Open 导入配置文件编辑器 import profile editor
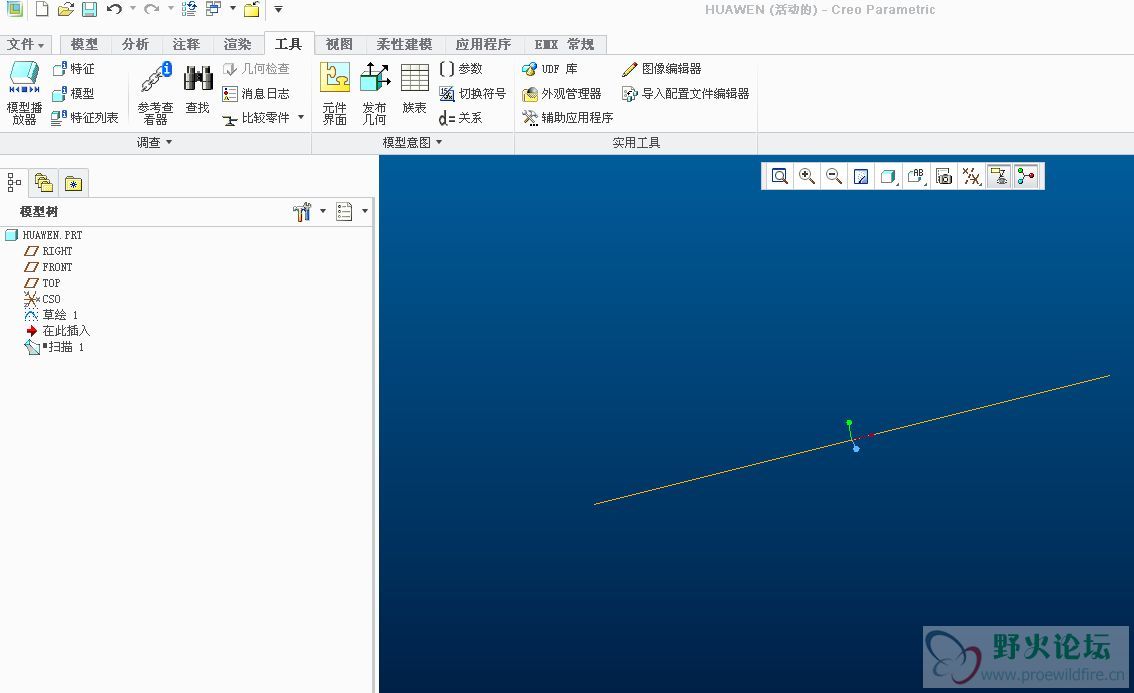 point(686,93)
